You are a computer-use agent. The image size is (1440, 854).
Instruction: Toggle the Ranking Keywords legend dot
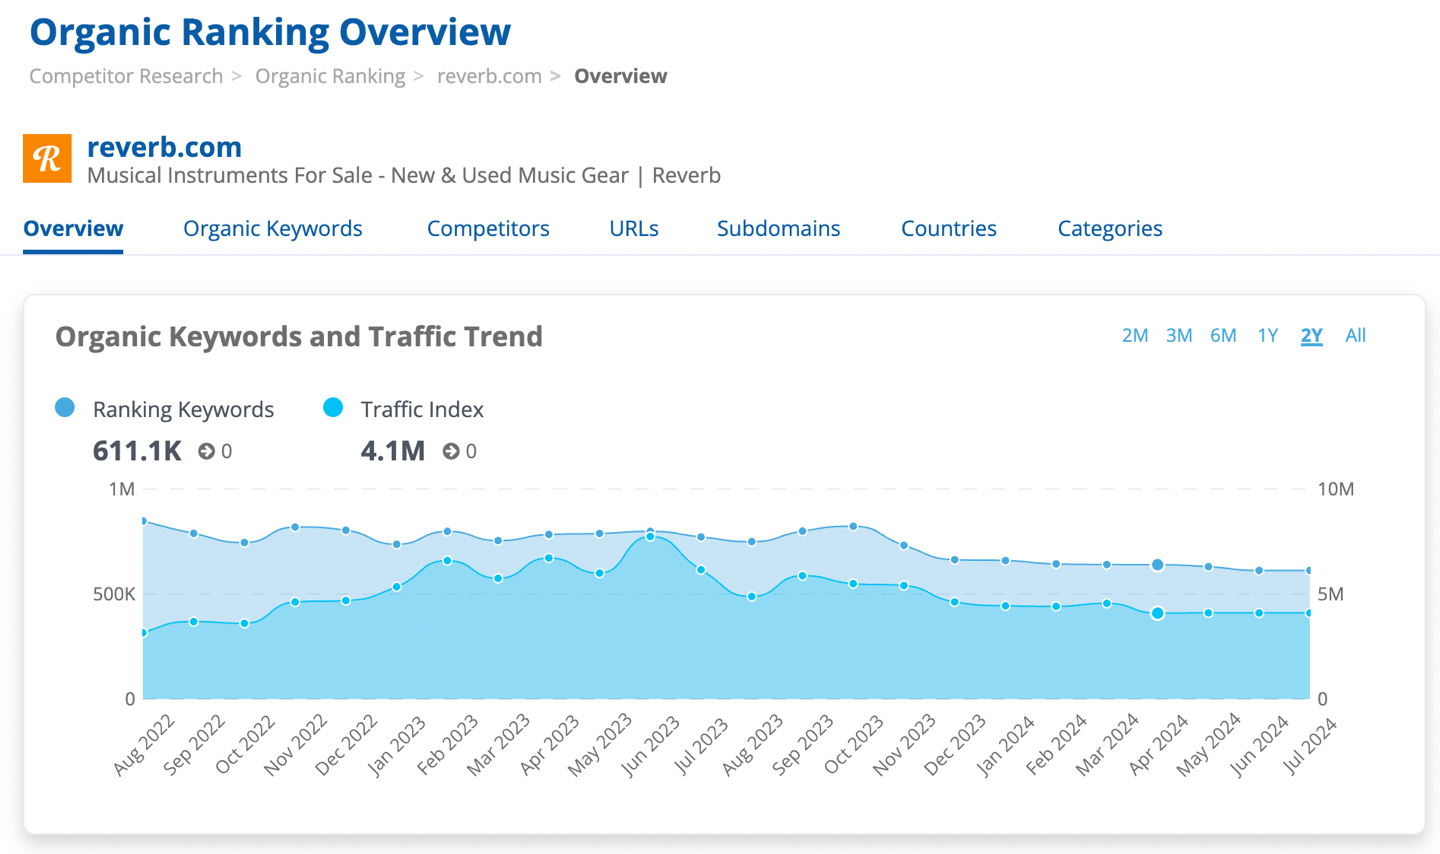pyautogui.click(x=65, y=407)
